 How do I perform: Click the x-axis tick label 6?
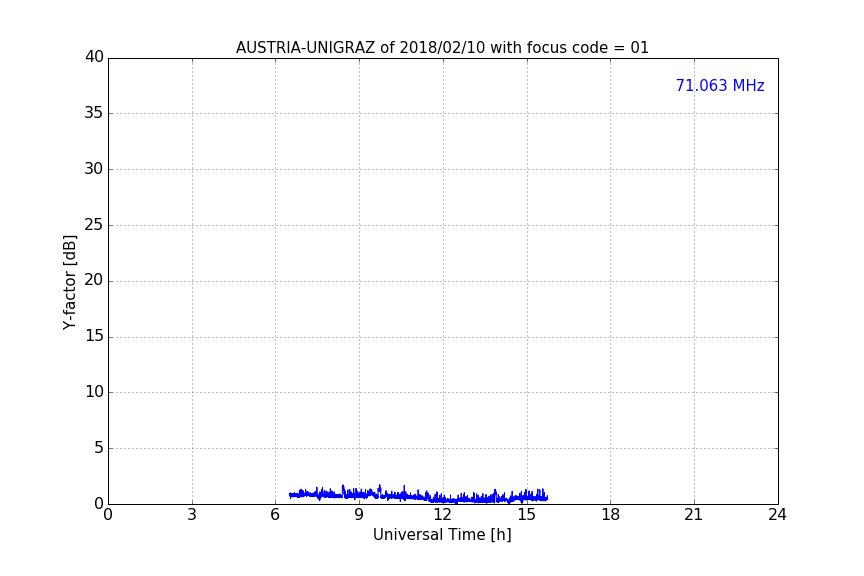pyautogui.click(x=276, y=515)
